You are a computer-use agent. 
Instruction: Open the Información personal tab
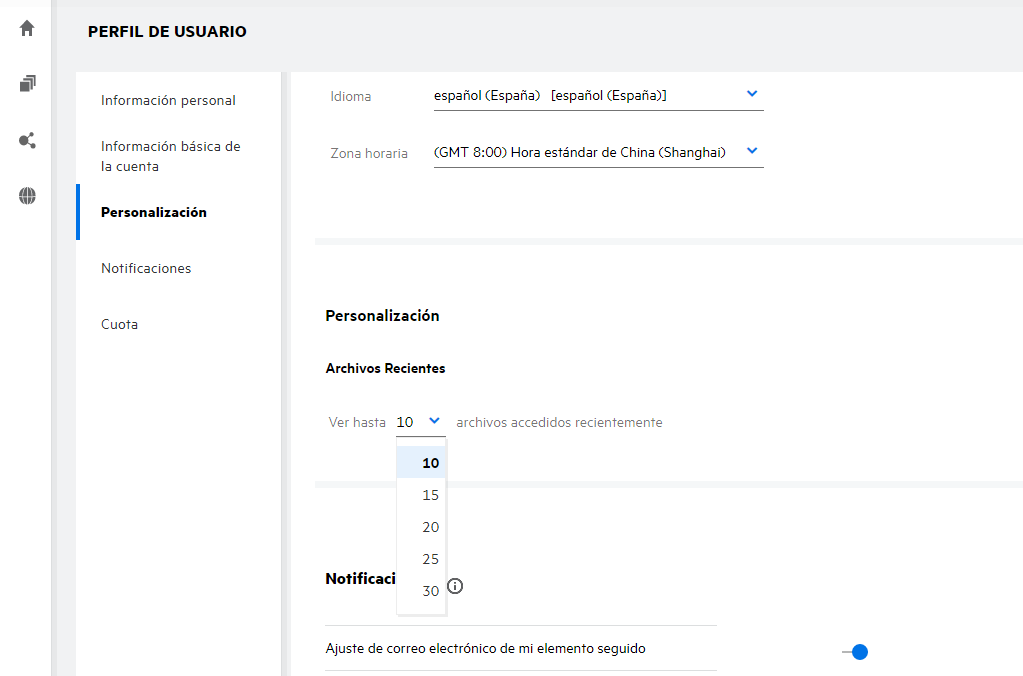click(168, 100)
